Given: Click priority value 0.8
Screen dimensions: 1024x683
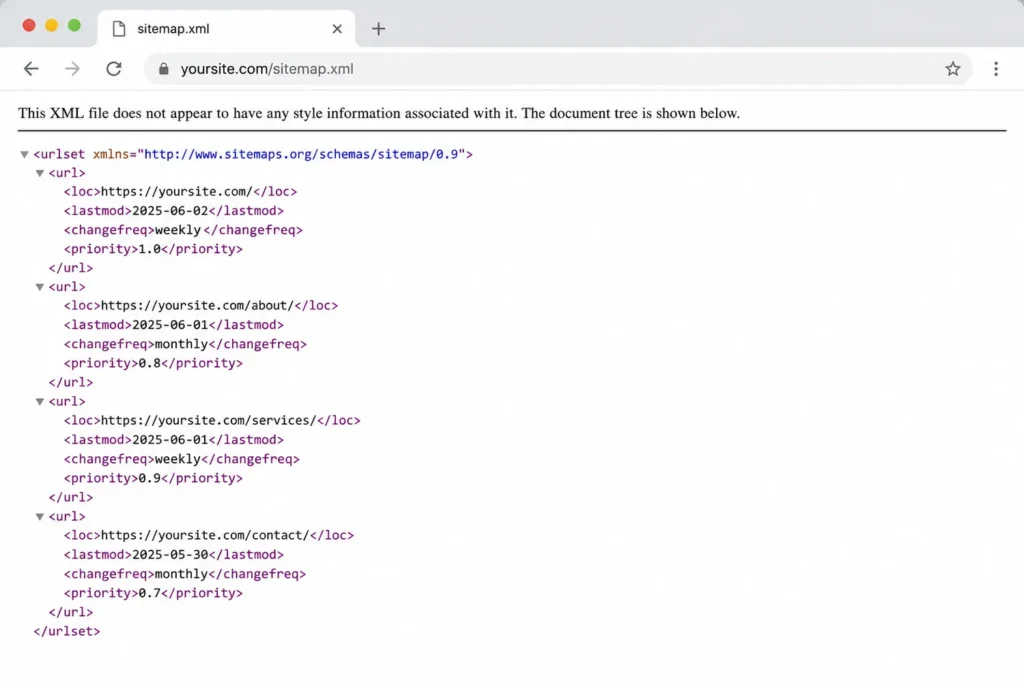Looking at the screenshot, I should tap(150, 363).
